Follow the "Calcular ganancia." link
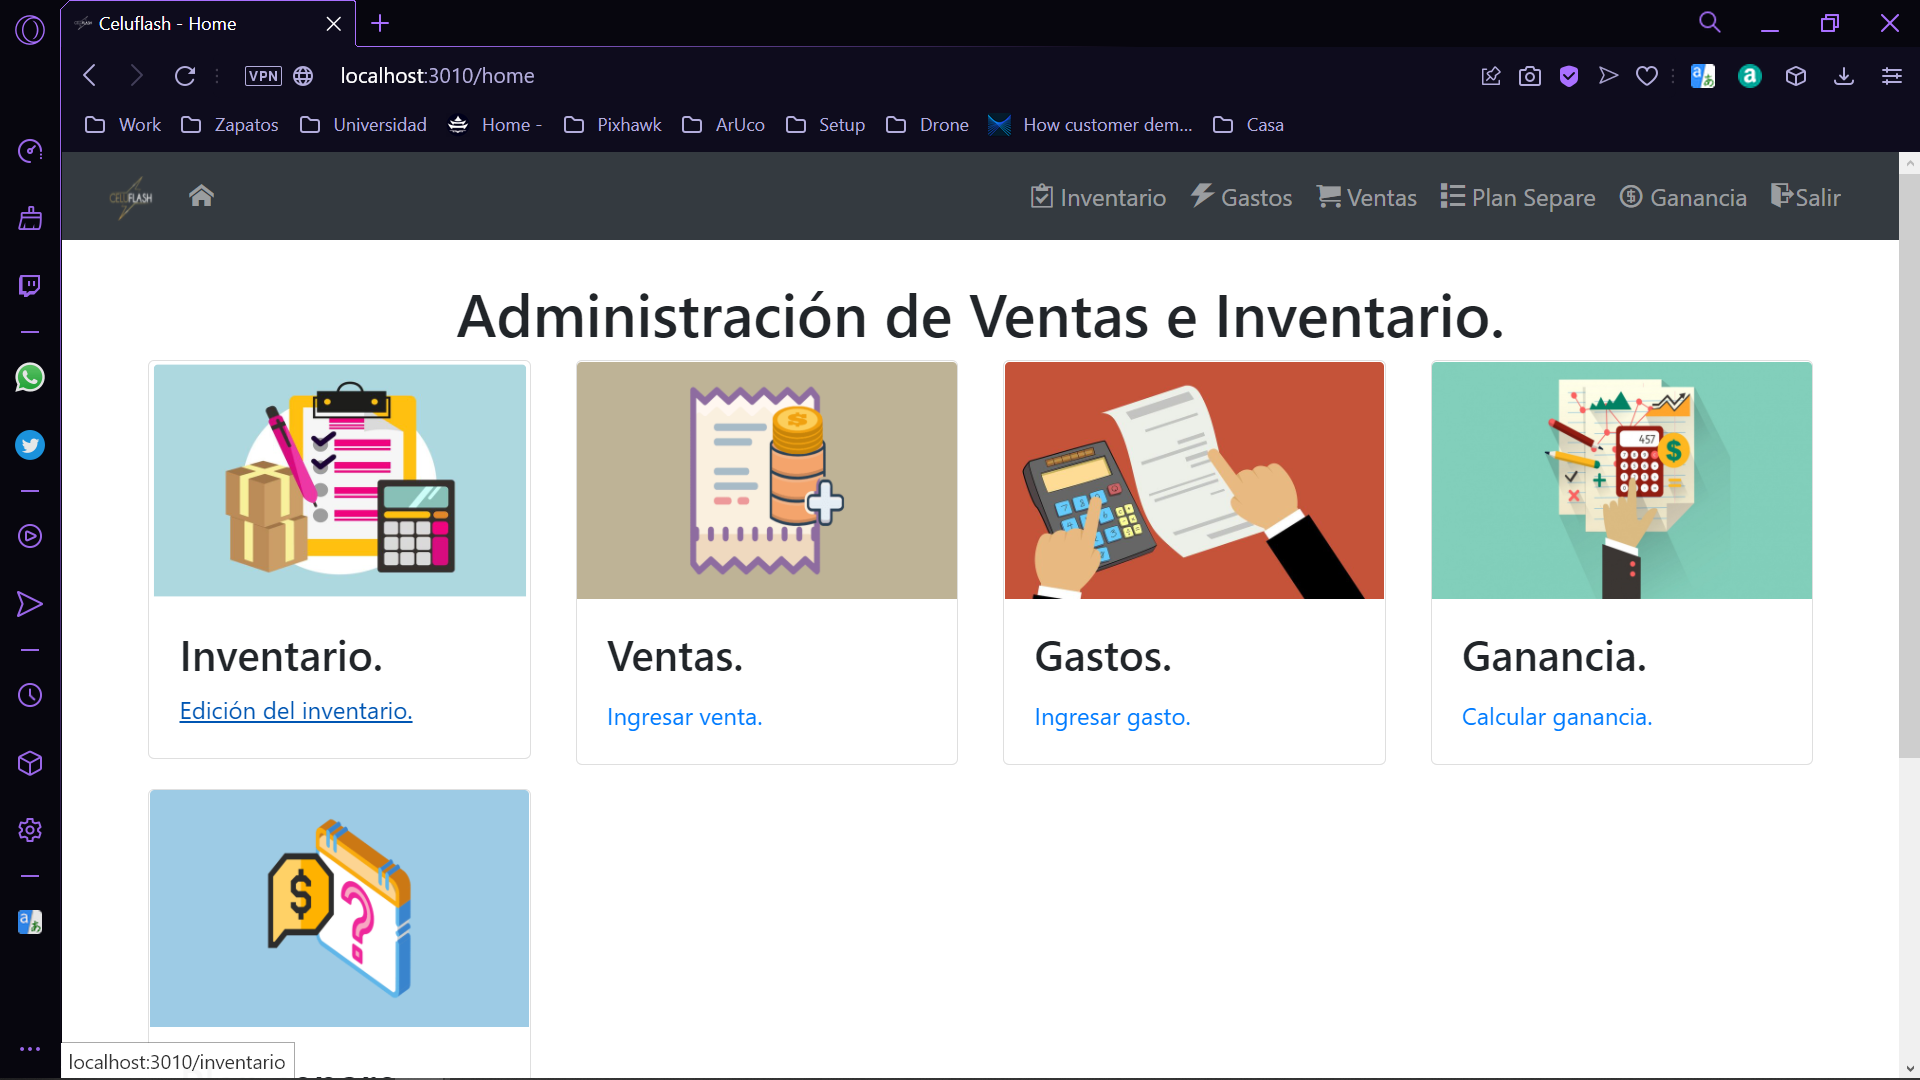The width and height of the screenshot is (1920, 1080). click(x=1556, y=717)
